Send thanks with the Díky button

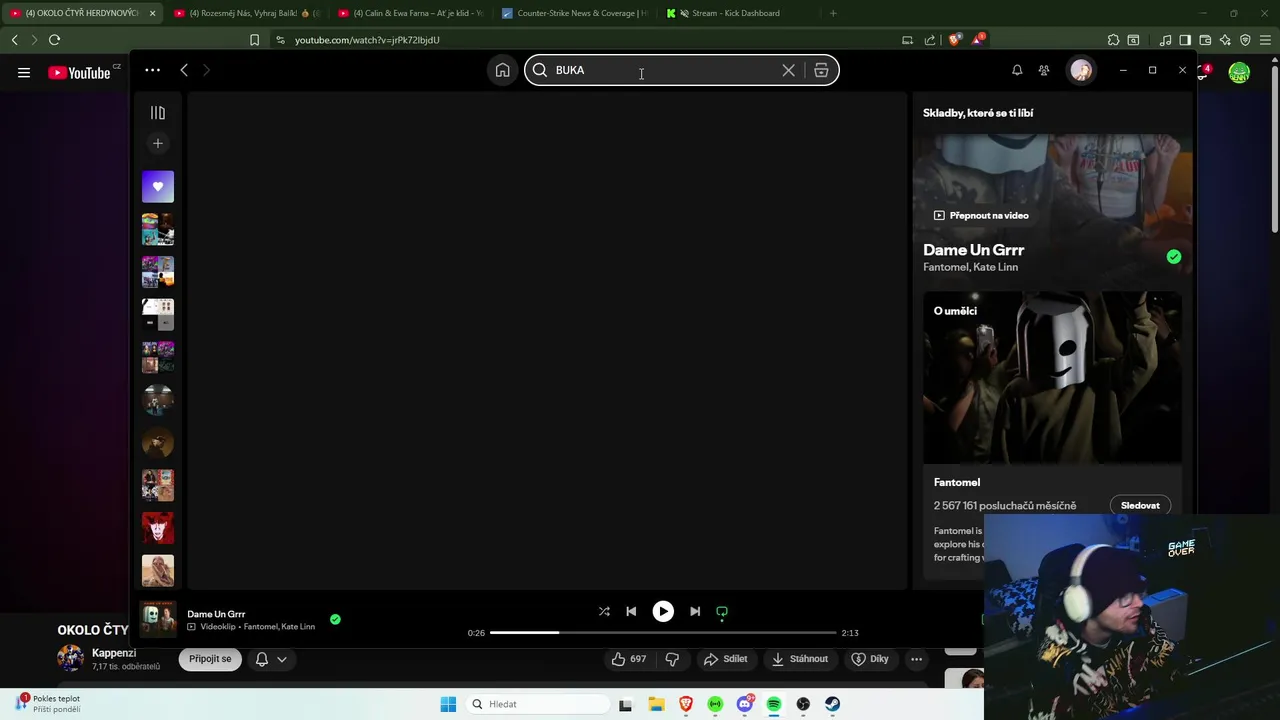tap(869, 659)
